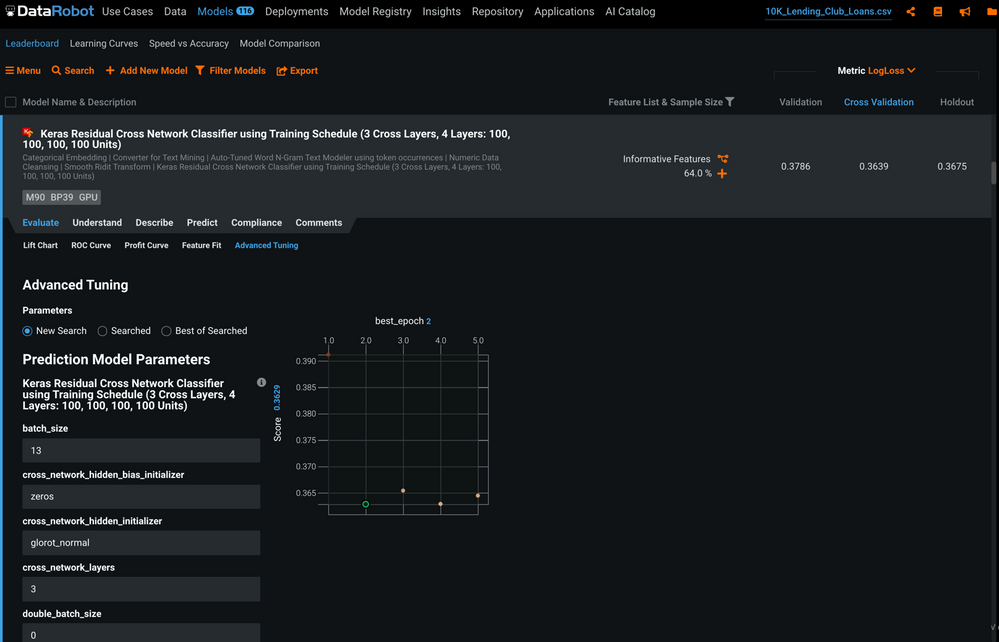
Task: Click the batch_size input field
Action: tap(141, 451)
